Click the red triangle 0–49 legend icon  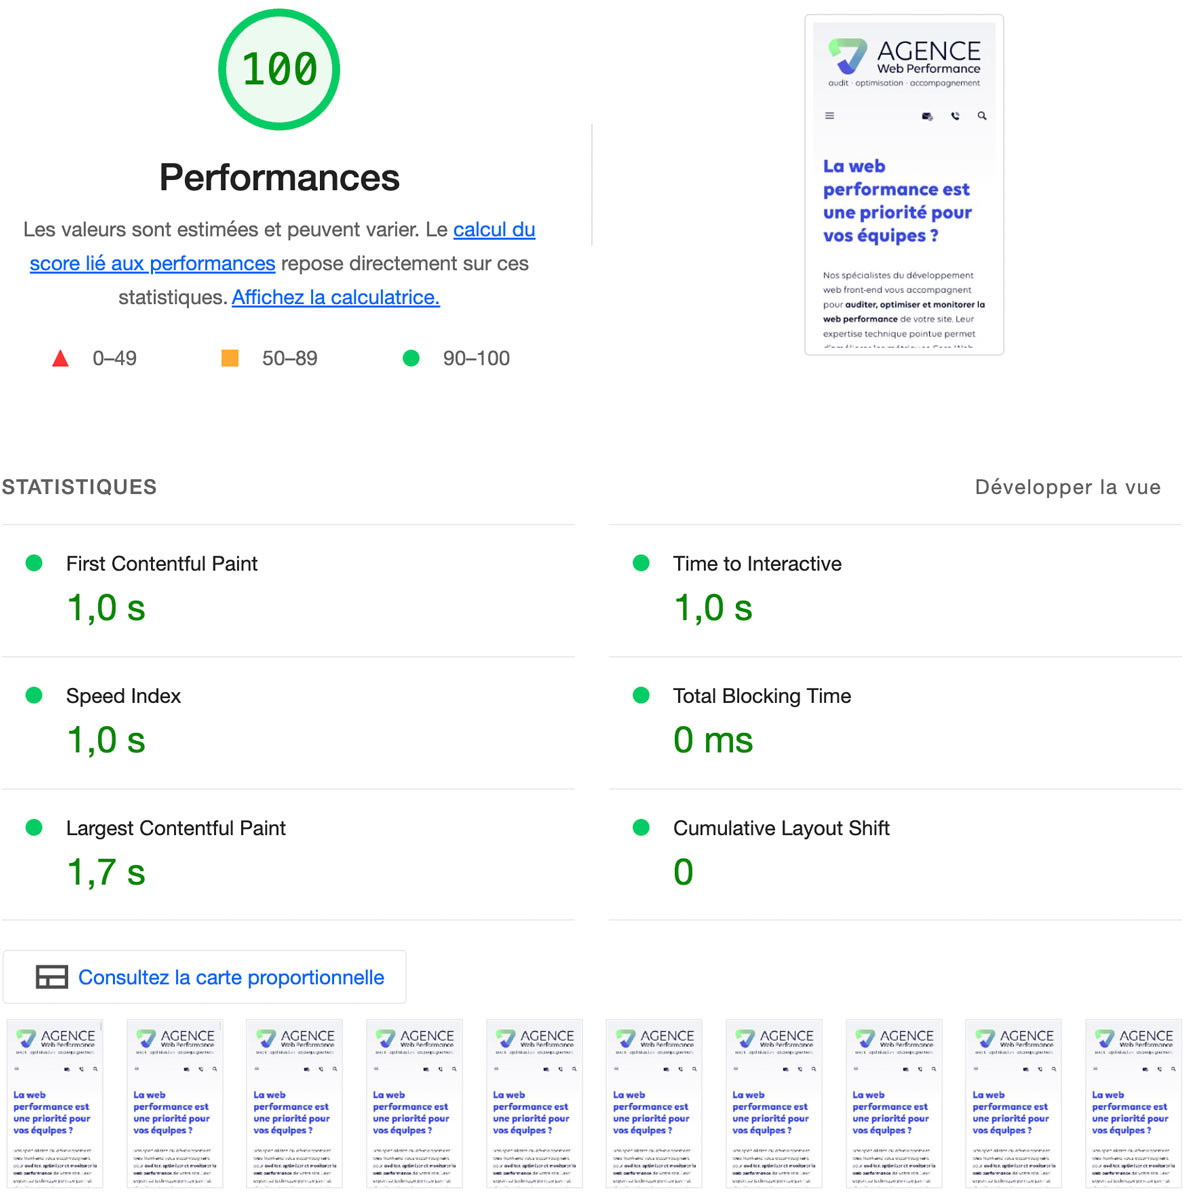[x=60, y=358]
